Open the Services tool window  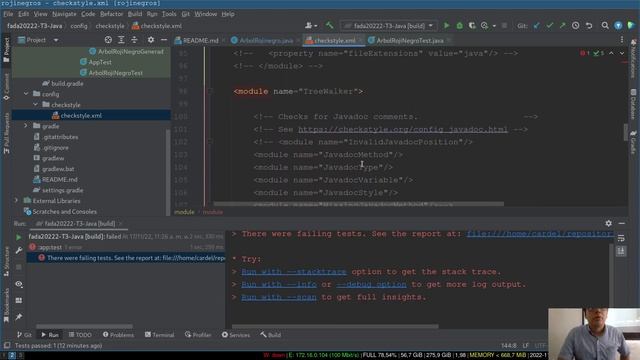(x=236, y=335)
